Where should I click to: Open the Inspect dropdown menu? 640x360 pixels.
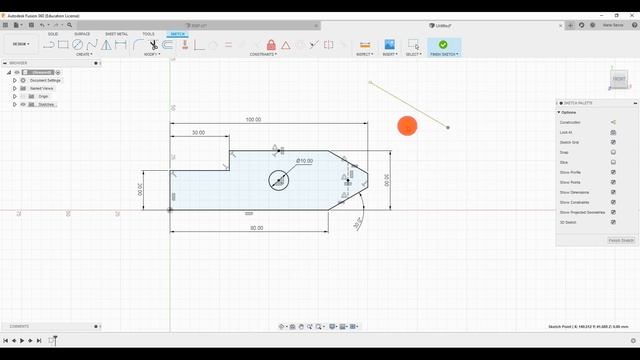[364, 54]
